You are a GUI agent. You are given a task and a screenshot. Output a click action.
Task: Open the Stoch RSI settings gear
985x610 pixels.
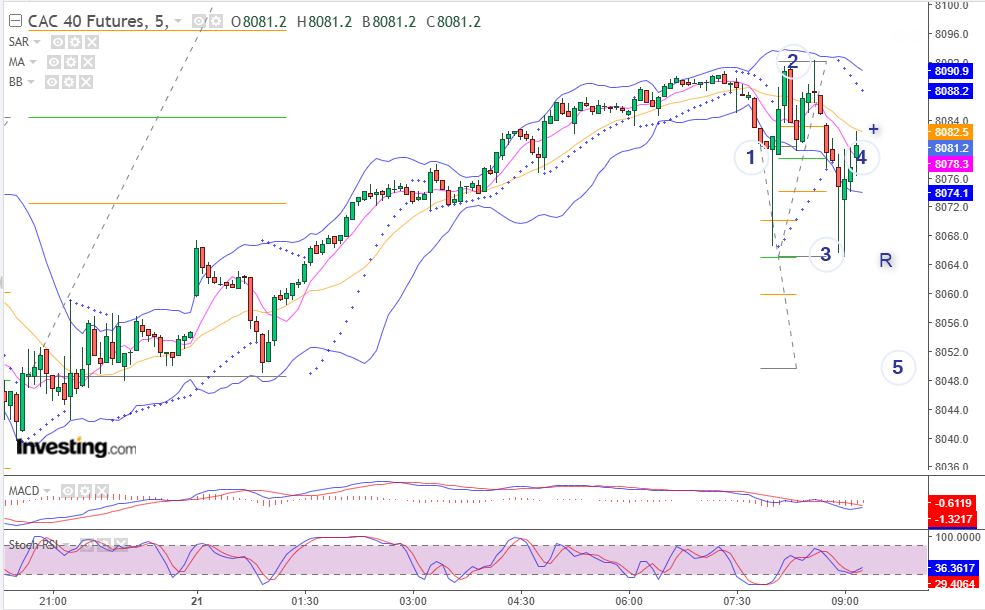click(104, 545)
